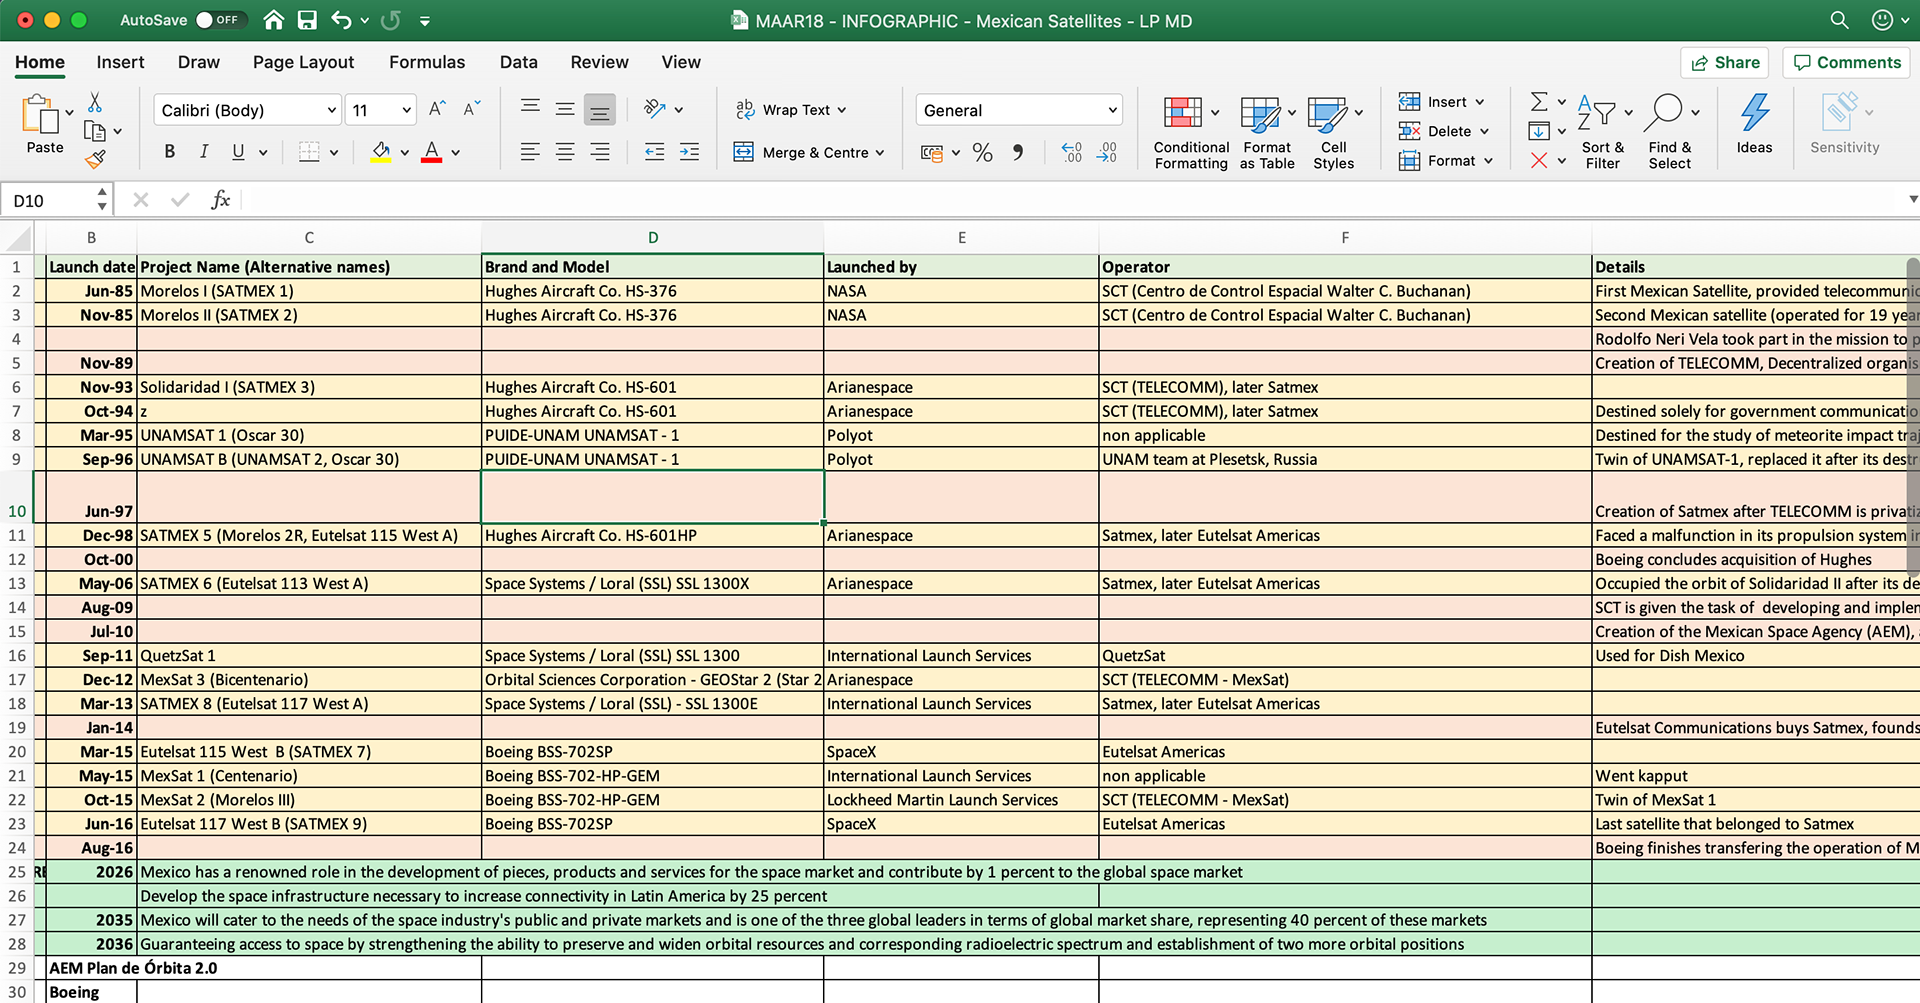Open the Home icon in title bar
Viewport: 1920px width, 1003px height.
click(x=273, y=20)
